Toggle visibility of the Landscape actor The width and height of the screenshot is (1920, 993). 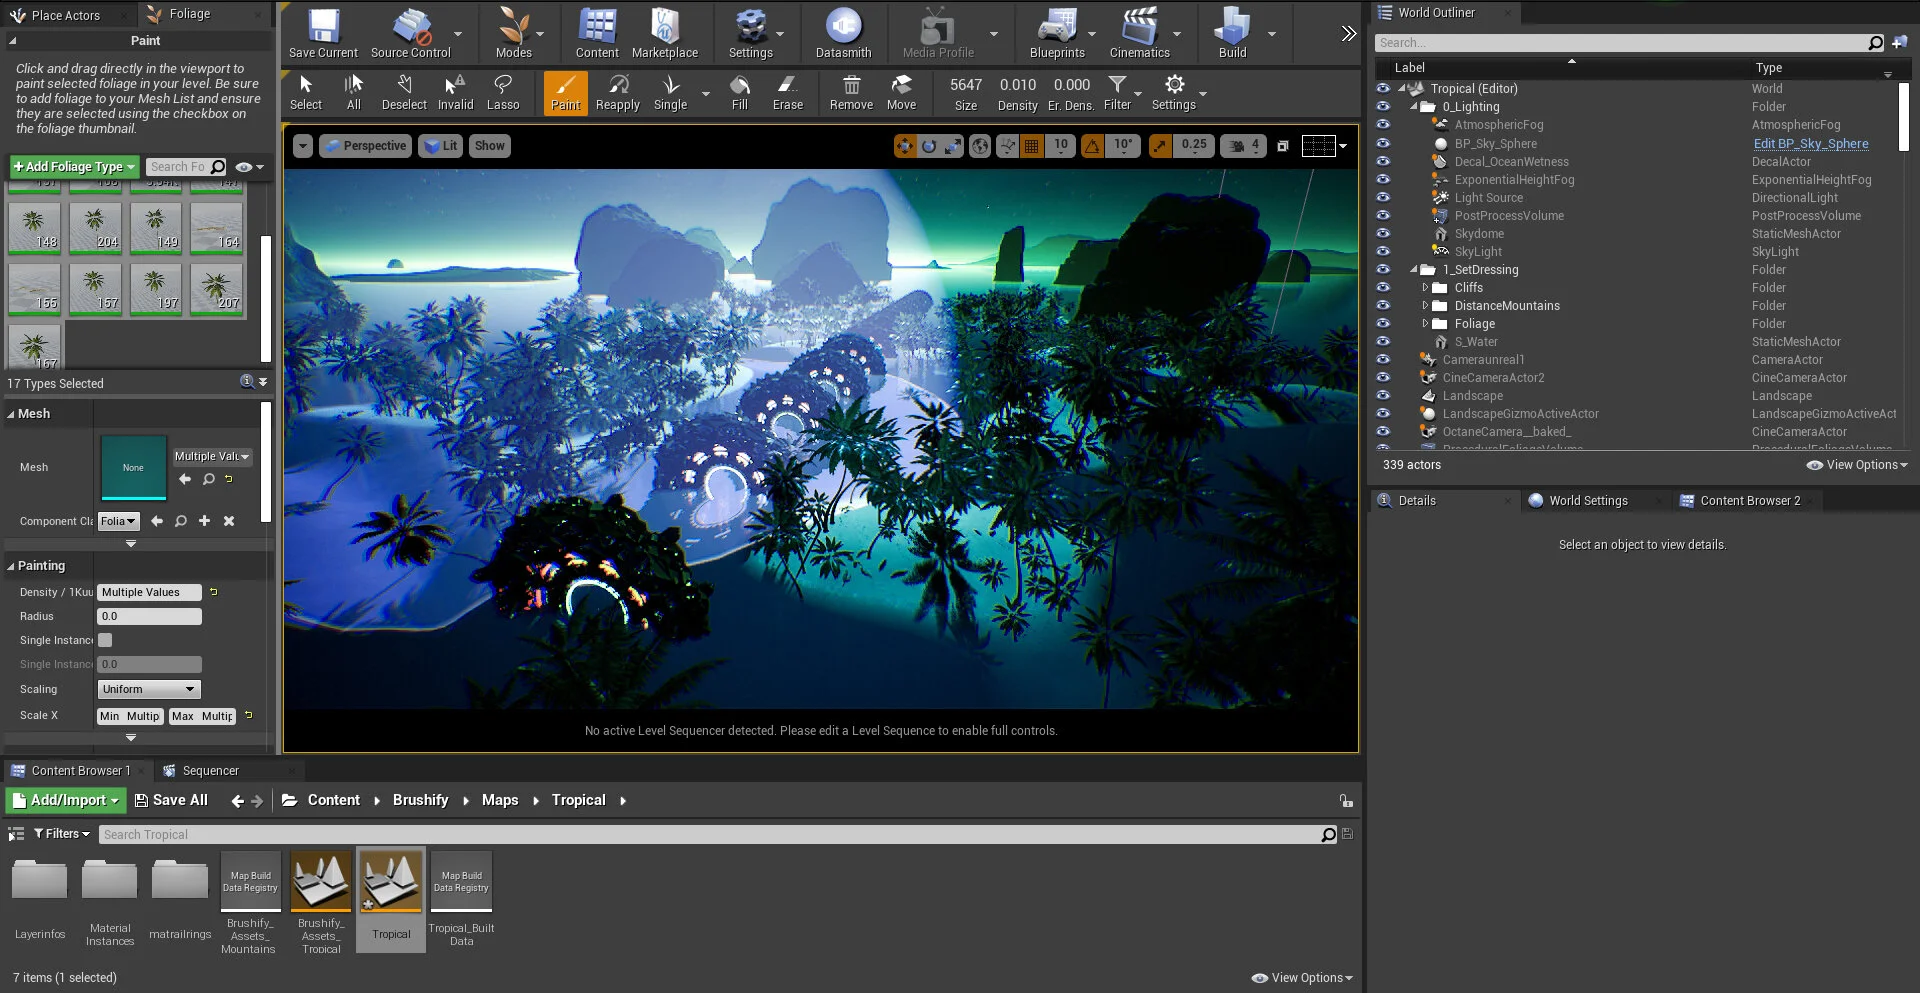coord(1383,396)
